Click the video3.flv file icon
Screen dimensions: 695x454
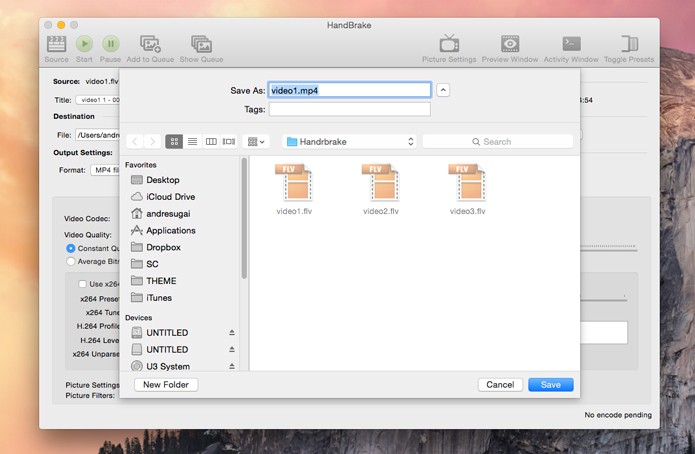point(467,183)
